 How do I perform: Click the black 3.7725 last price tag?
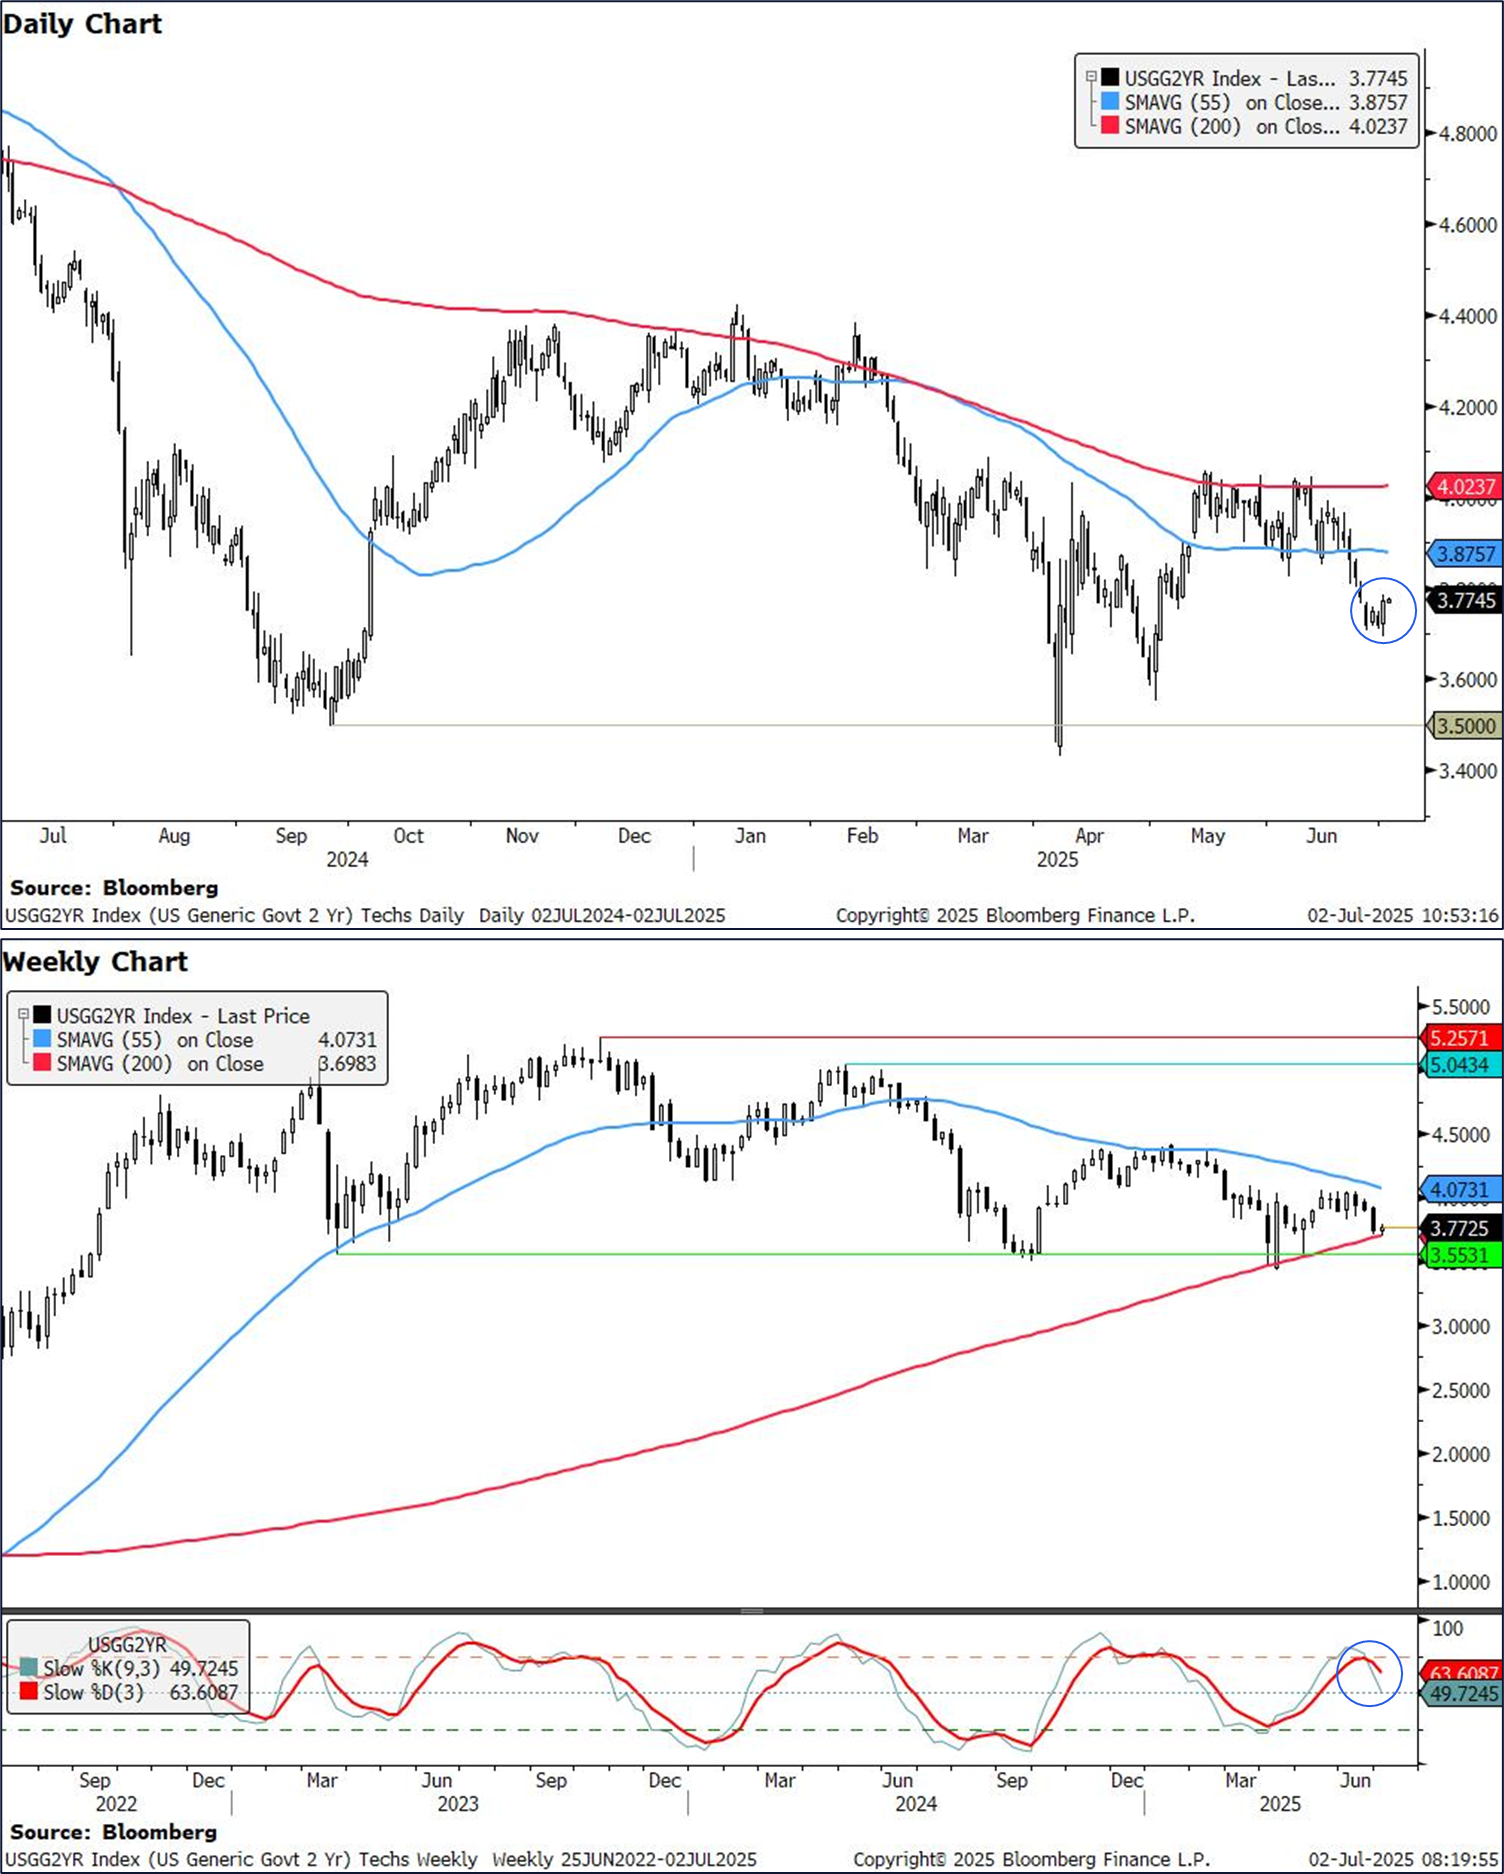(x=1459, y=1228)
